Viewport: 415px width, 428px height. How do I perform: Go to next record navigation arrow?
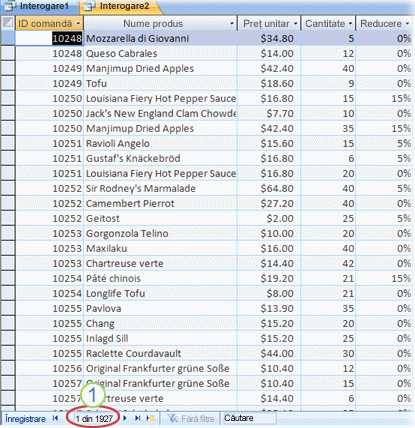pyautogui.click(x=125, y=418)
